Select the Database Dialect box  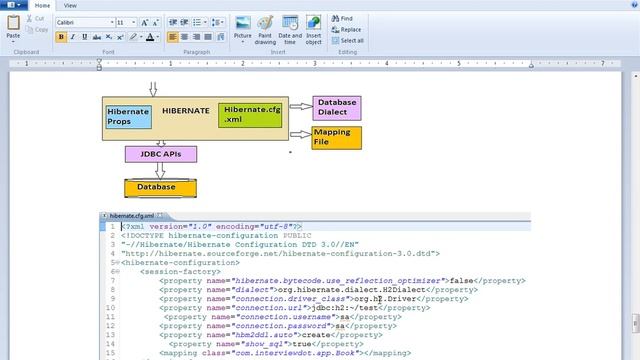coord(337,108)
